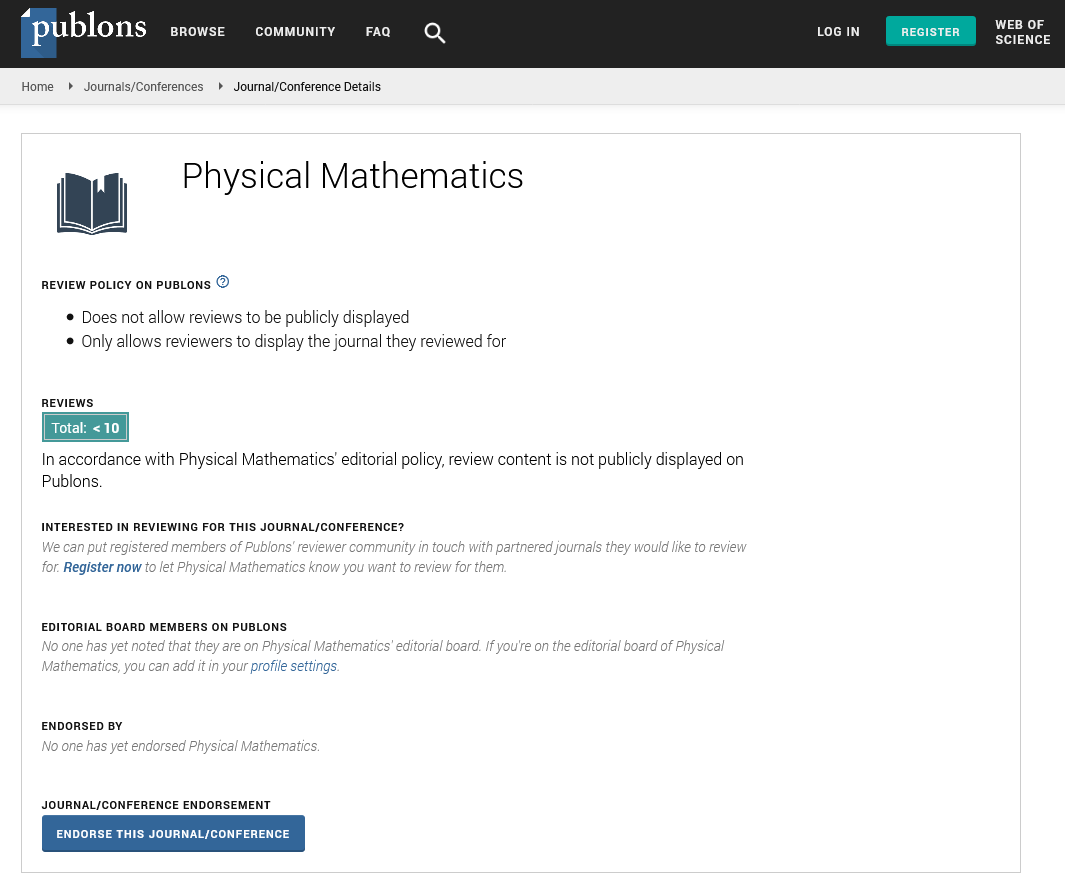1065x893 pixels.
Task: Click the arrow before Journal/Conference Details
Action: 219,87
